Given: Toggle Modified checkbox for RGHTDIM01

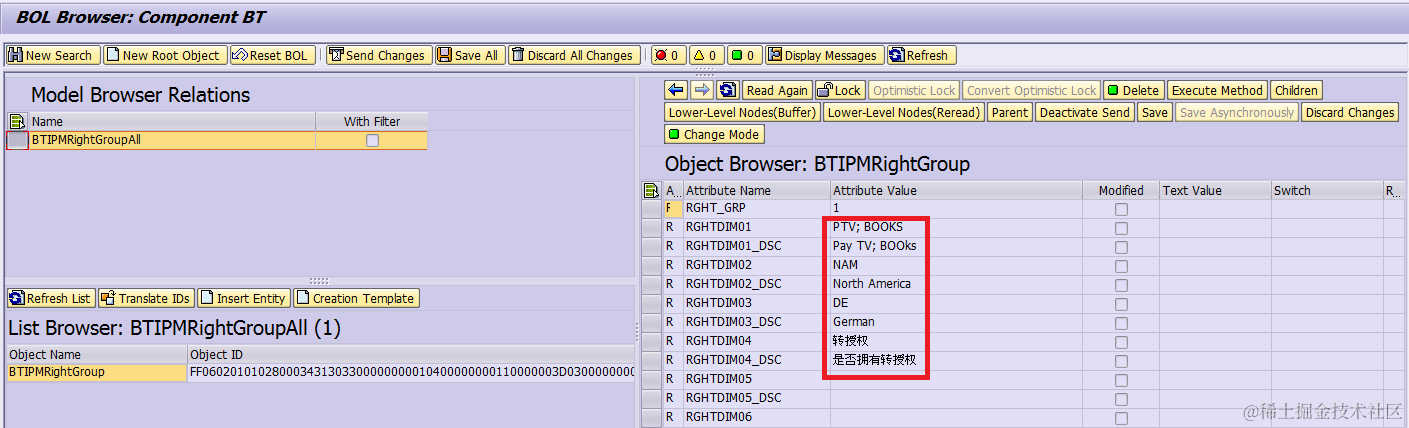Looking at the screenshot, I should point(1121,228).
